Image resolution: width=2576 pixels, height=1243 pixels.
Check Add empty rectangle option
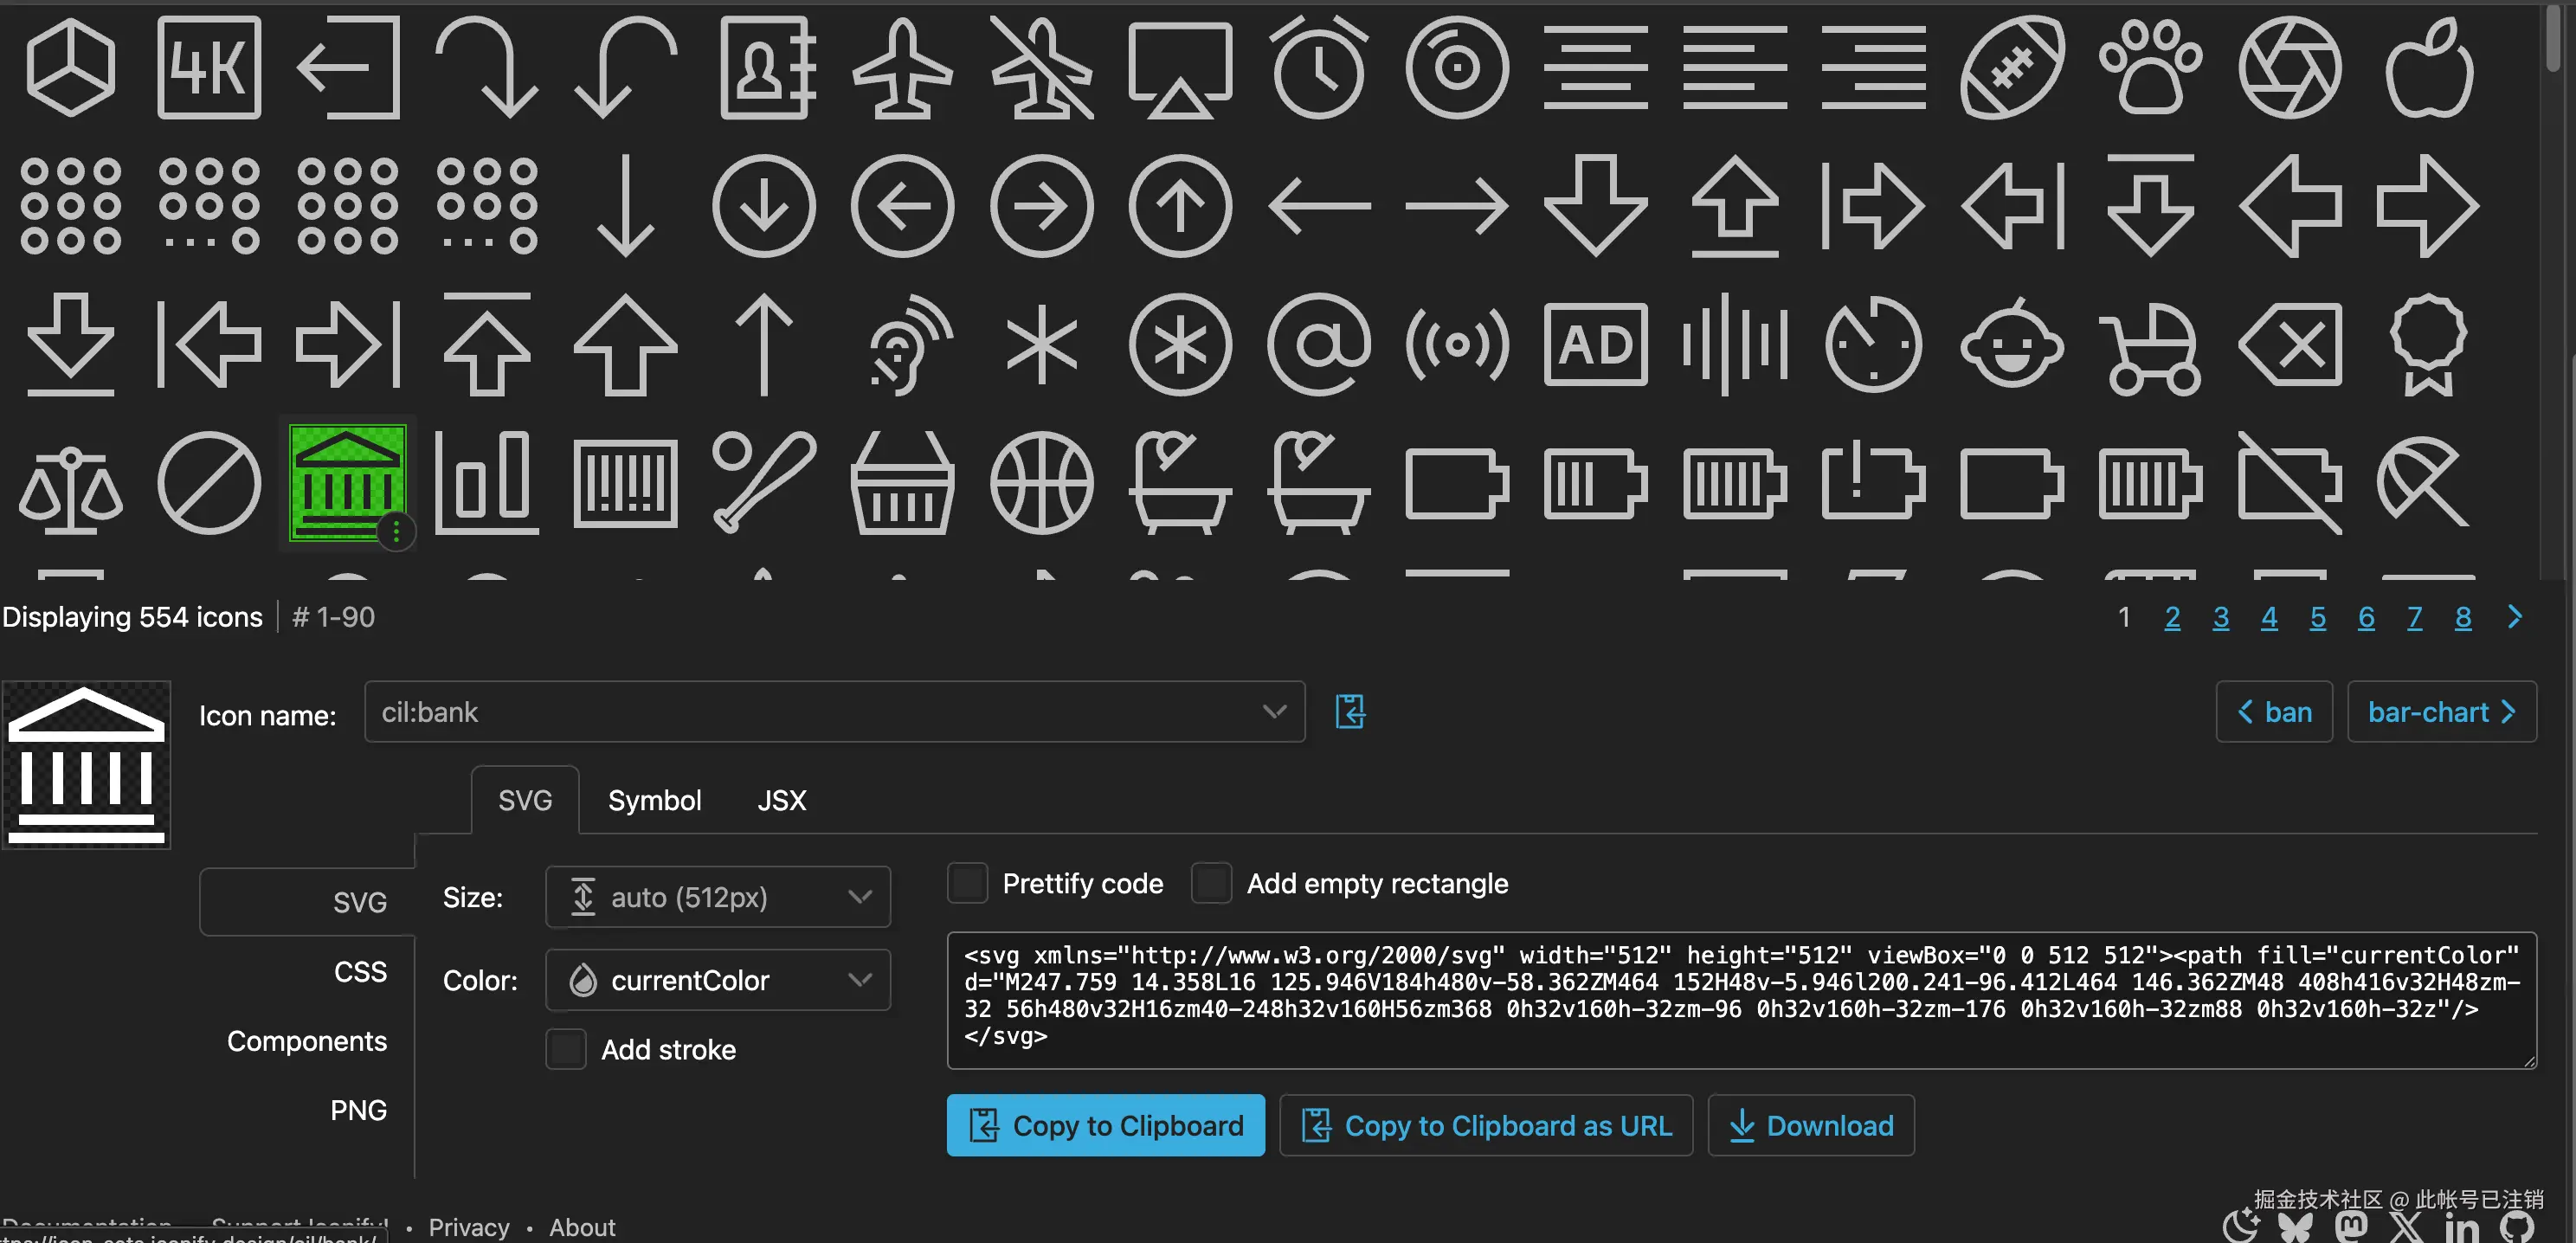[1211, 883]
